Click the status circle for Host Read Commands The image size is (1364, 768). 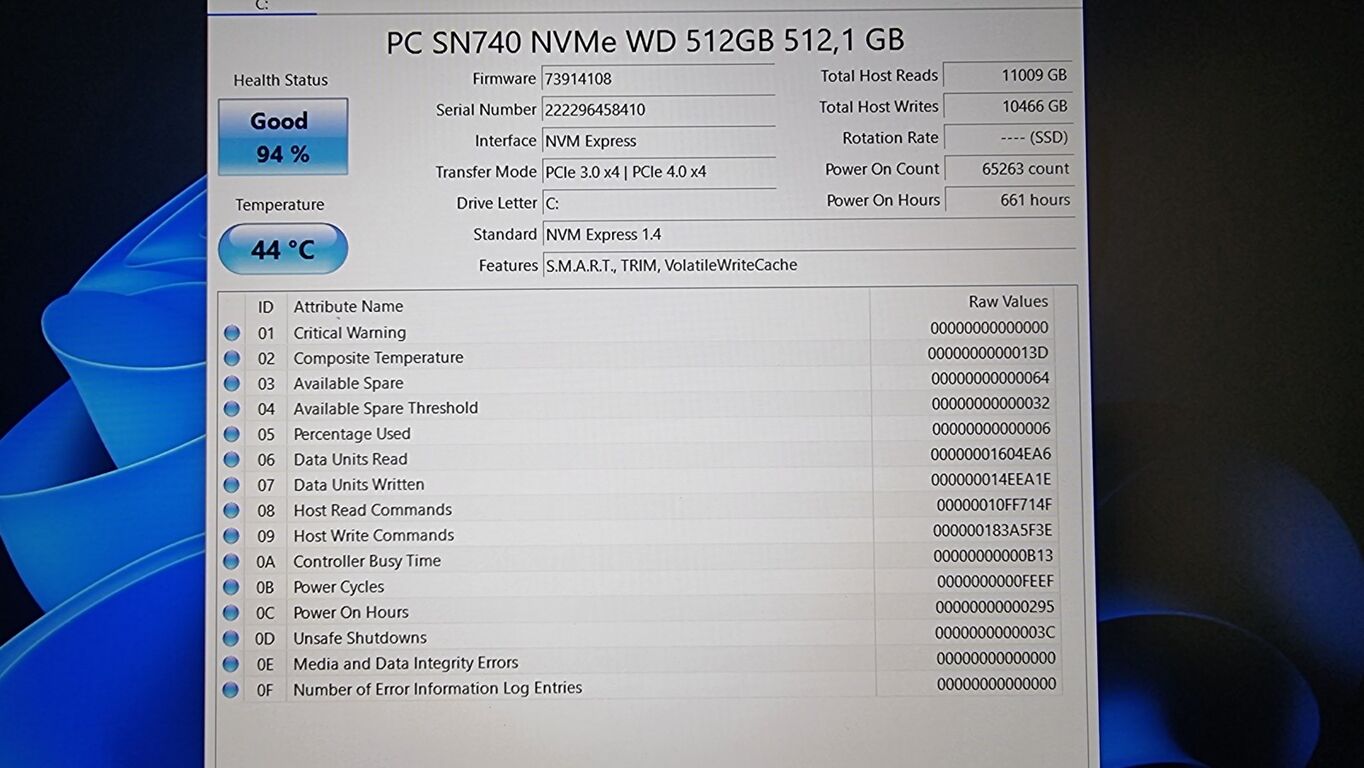(x=232, y=510)
